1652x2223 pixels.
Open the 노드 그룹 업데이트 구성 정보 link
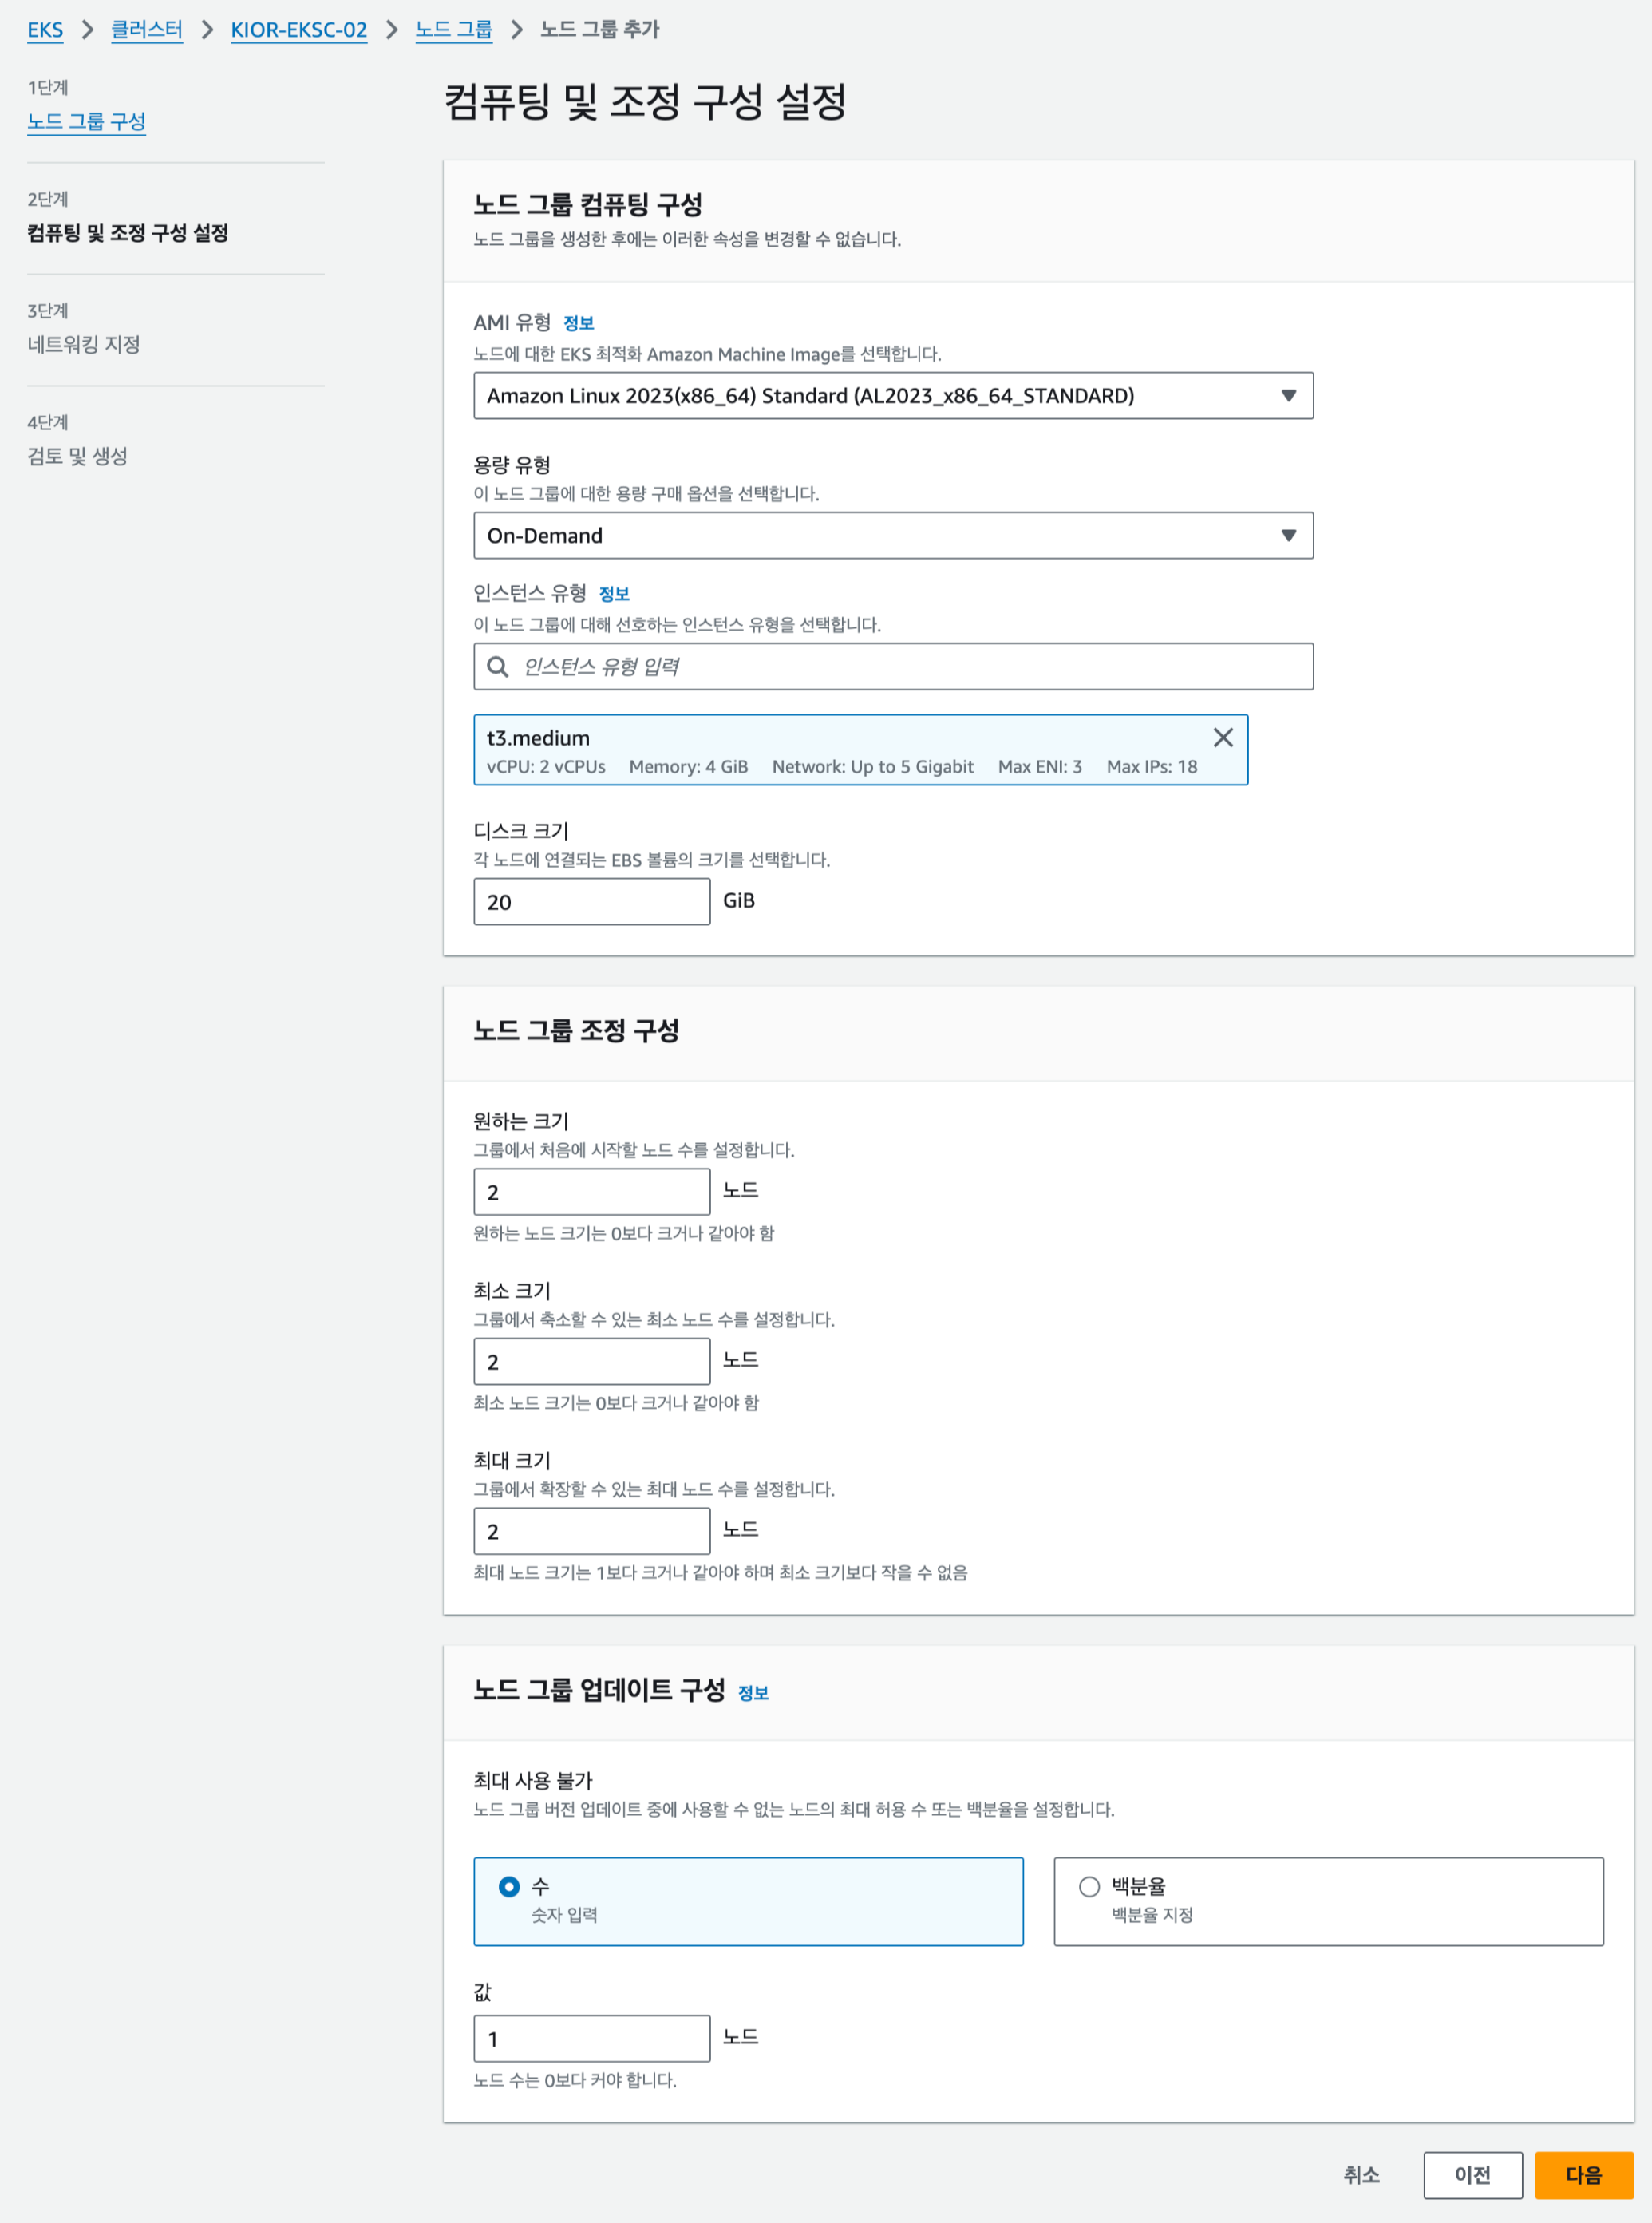click(x=753, y=1692)
